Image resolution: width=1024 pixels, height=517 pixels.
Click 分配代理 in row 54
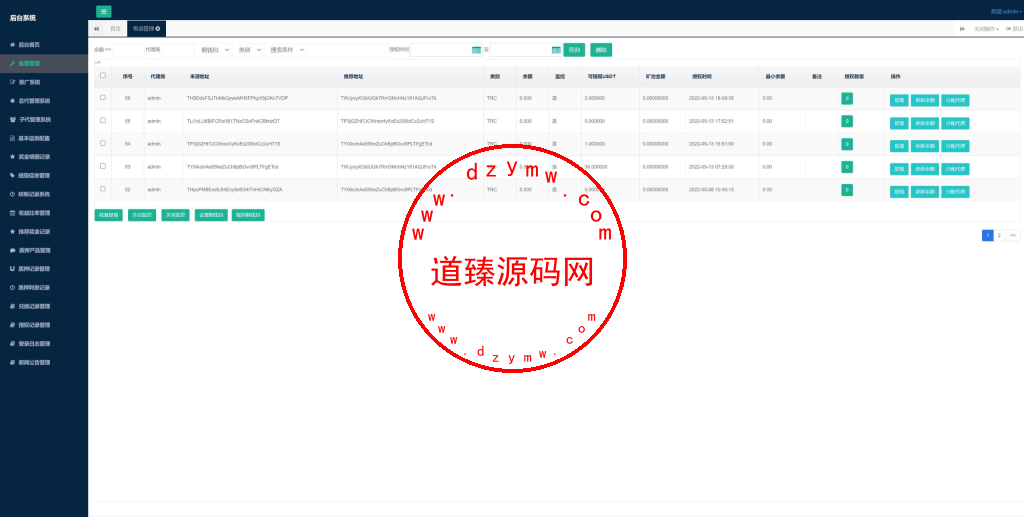coord(955,146)
